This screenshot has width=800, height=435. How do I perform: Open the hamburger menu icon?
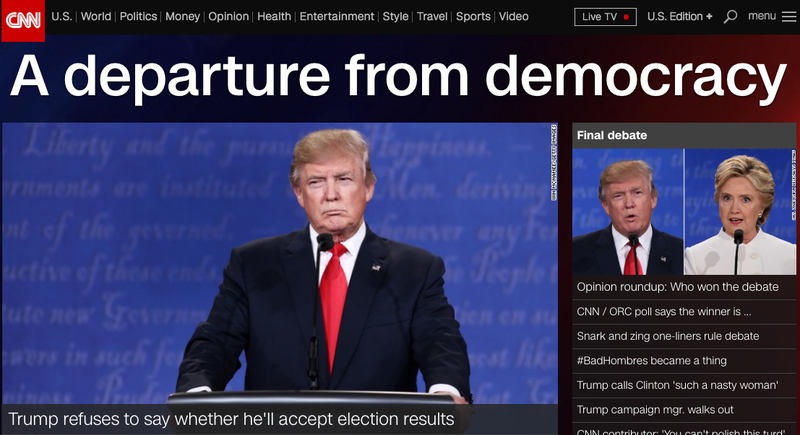[789, 17]
